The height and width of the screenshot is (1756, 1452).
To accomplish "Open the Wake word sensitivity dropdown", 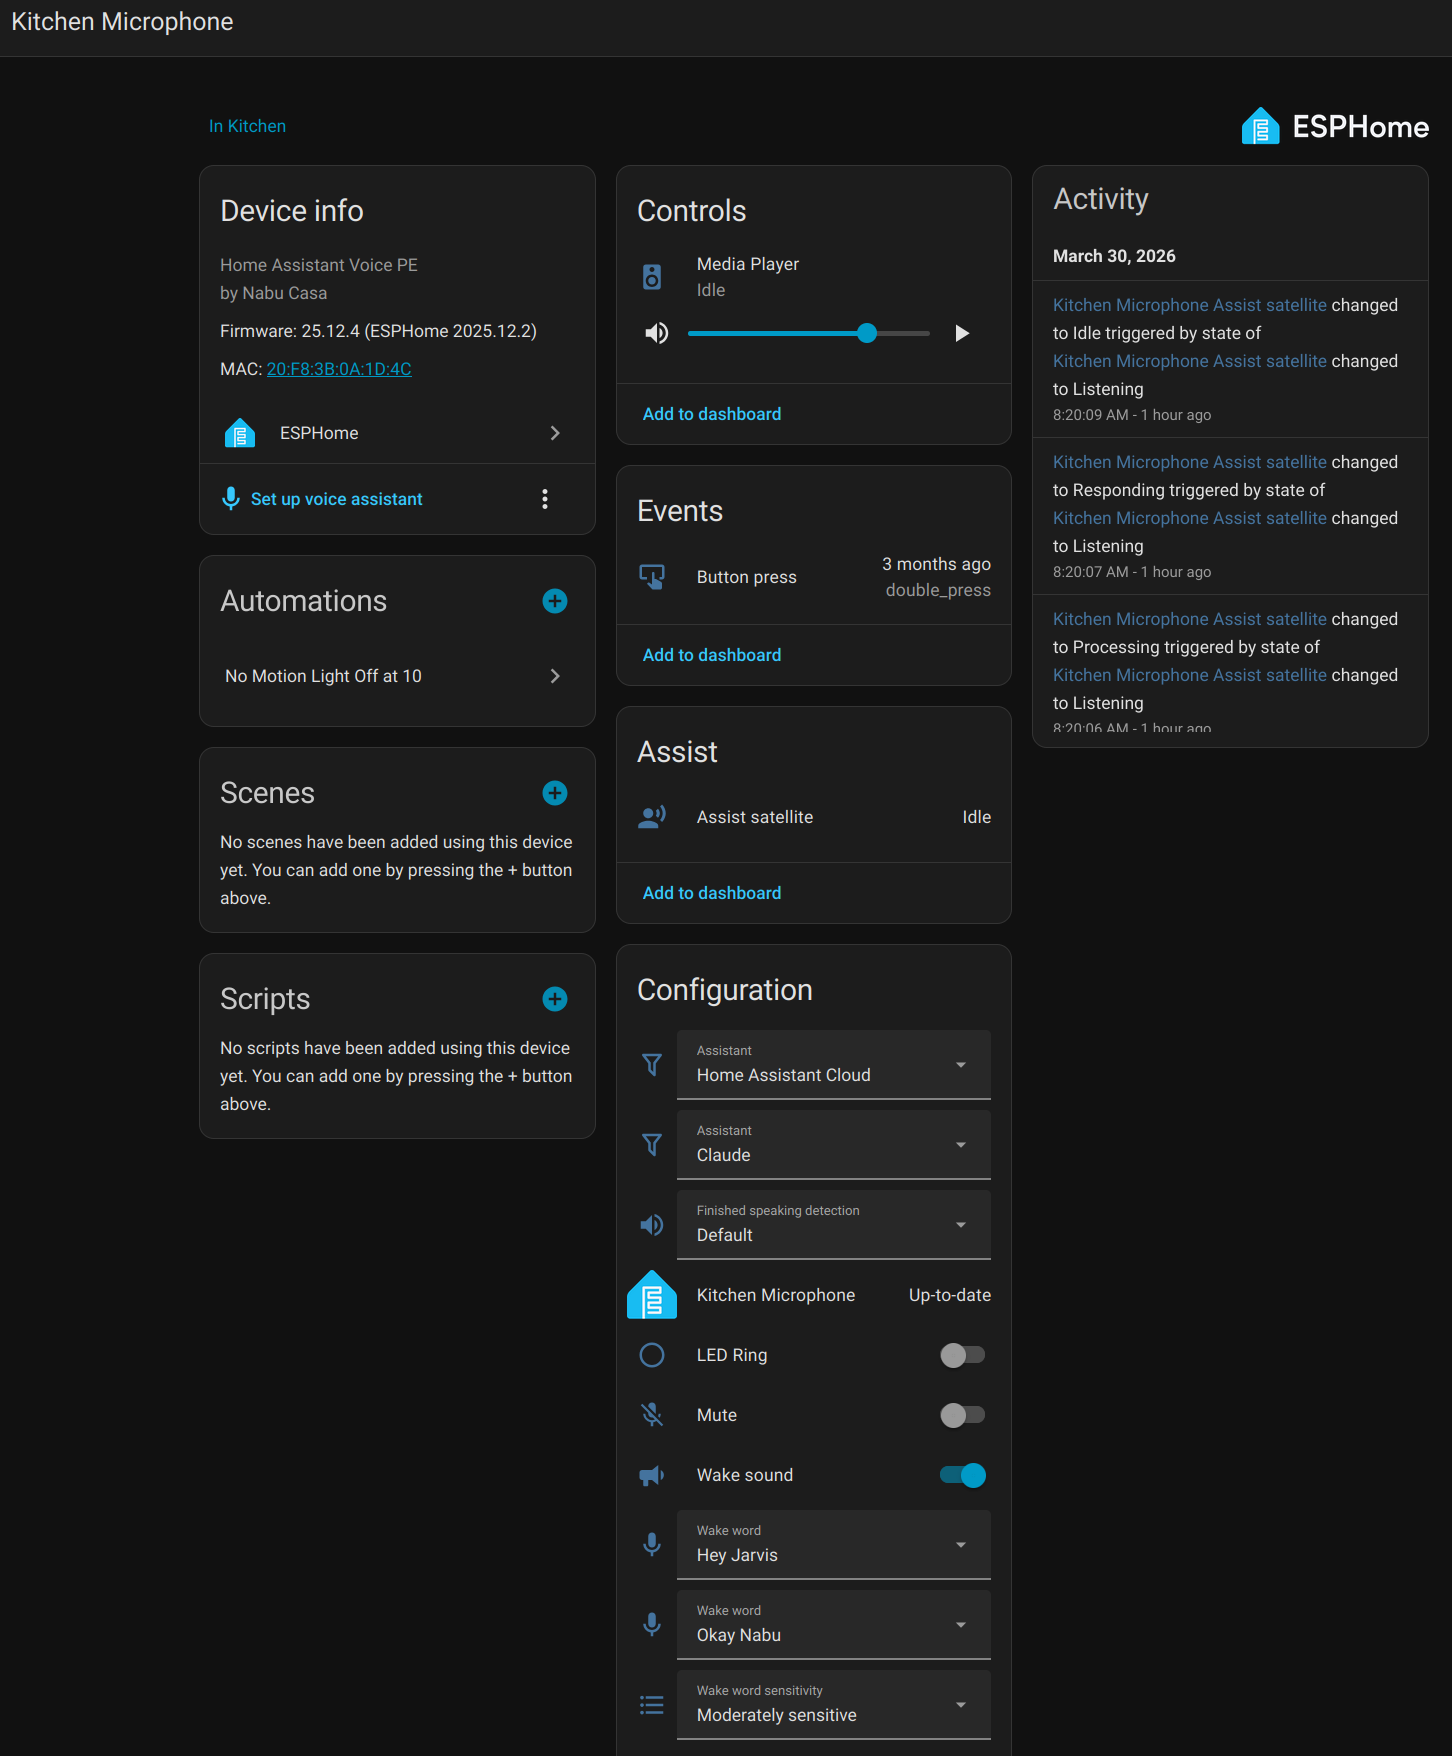I will point(834,1705).
